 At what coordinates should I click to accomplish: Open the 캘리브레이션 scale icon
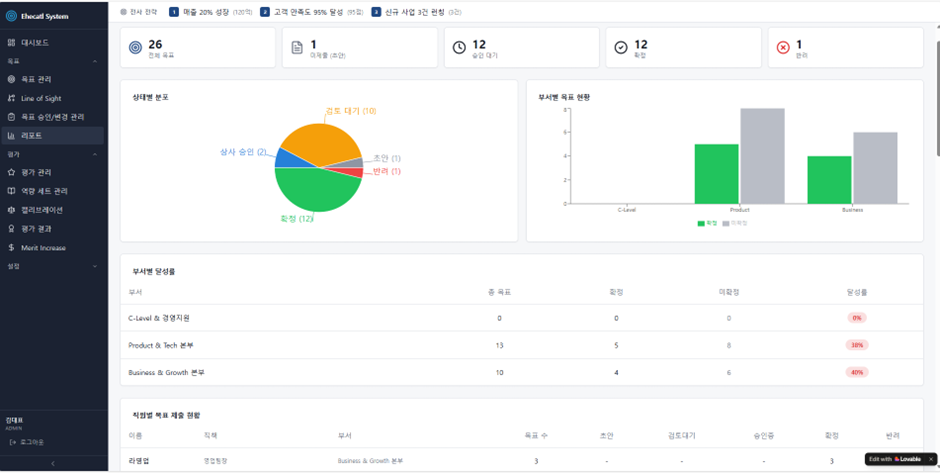tap(11, 210)
